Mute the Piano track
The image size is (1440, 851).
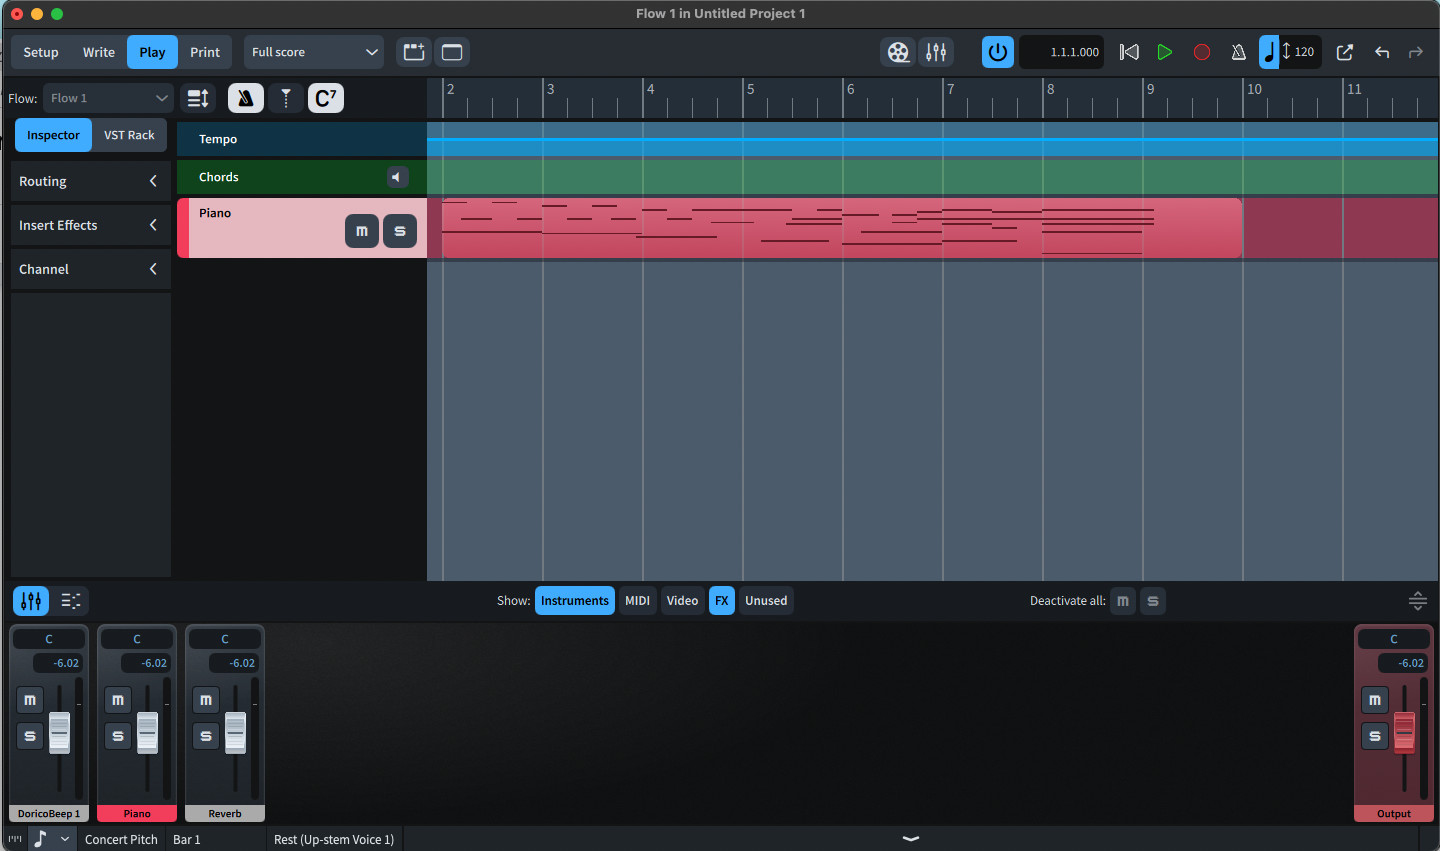click(x=362, y=231)
